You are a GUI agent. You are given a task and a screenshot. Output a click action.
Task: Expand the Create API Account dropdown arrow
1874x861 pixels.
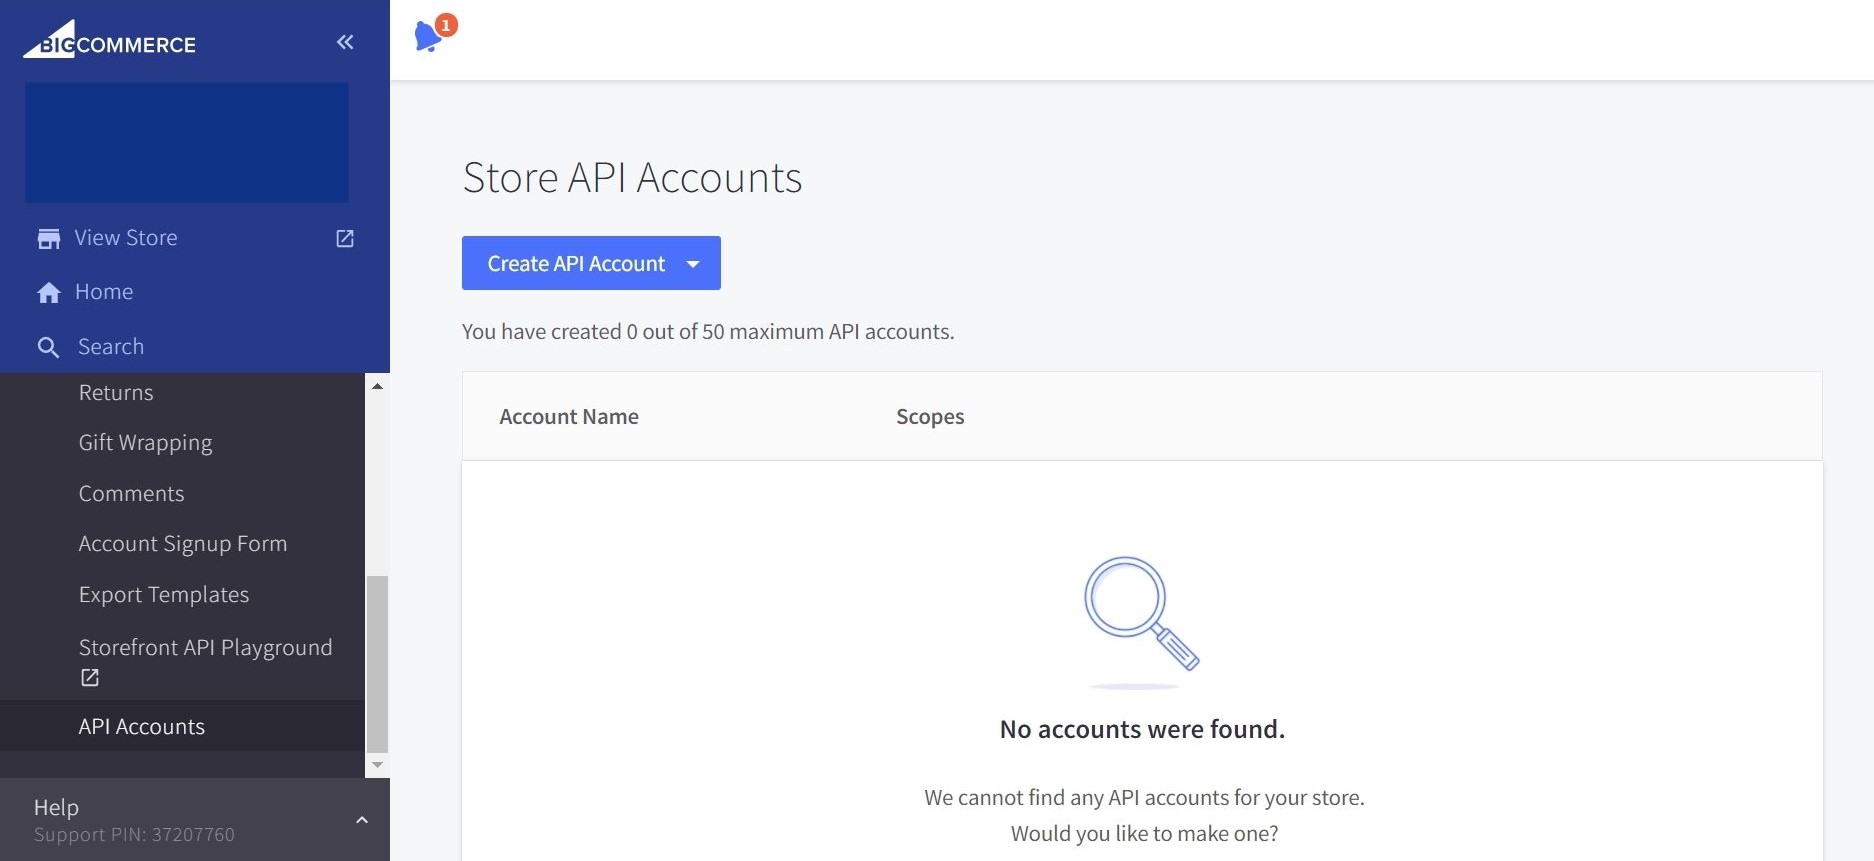pyautogui.click(x=693, y=264)
